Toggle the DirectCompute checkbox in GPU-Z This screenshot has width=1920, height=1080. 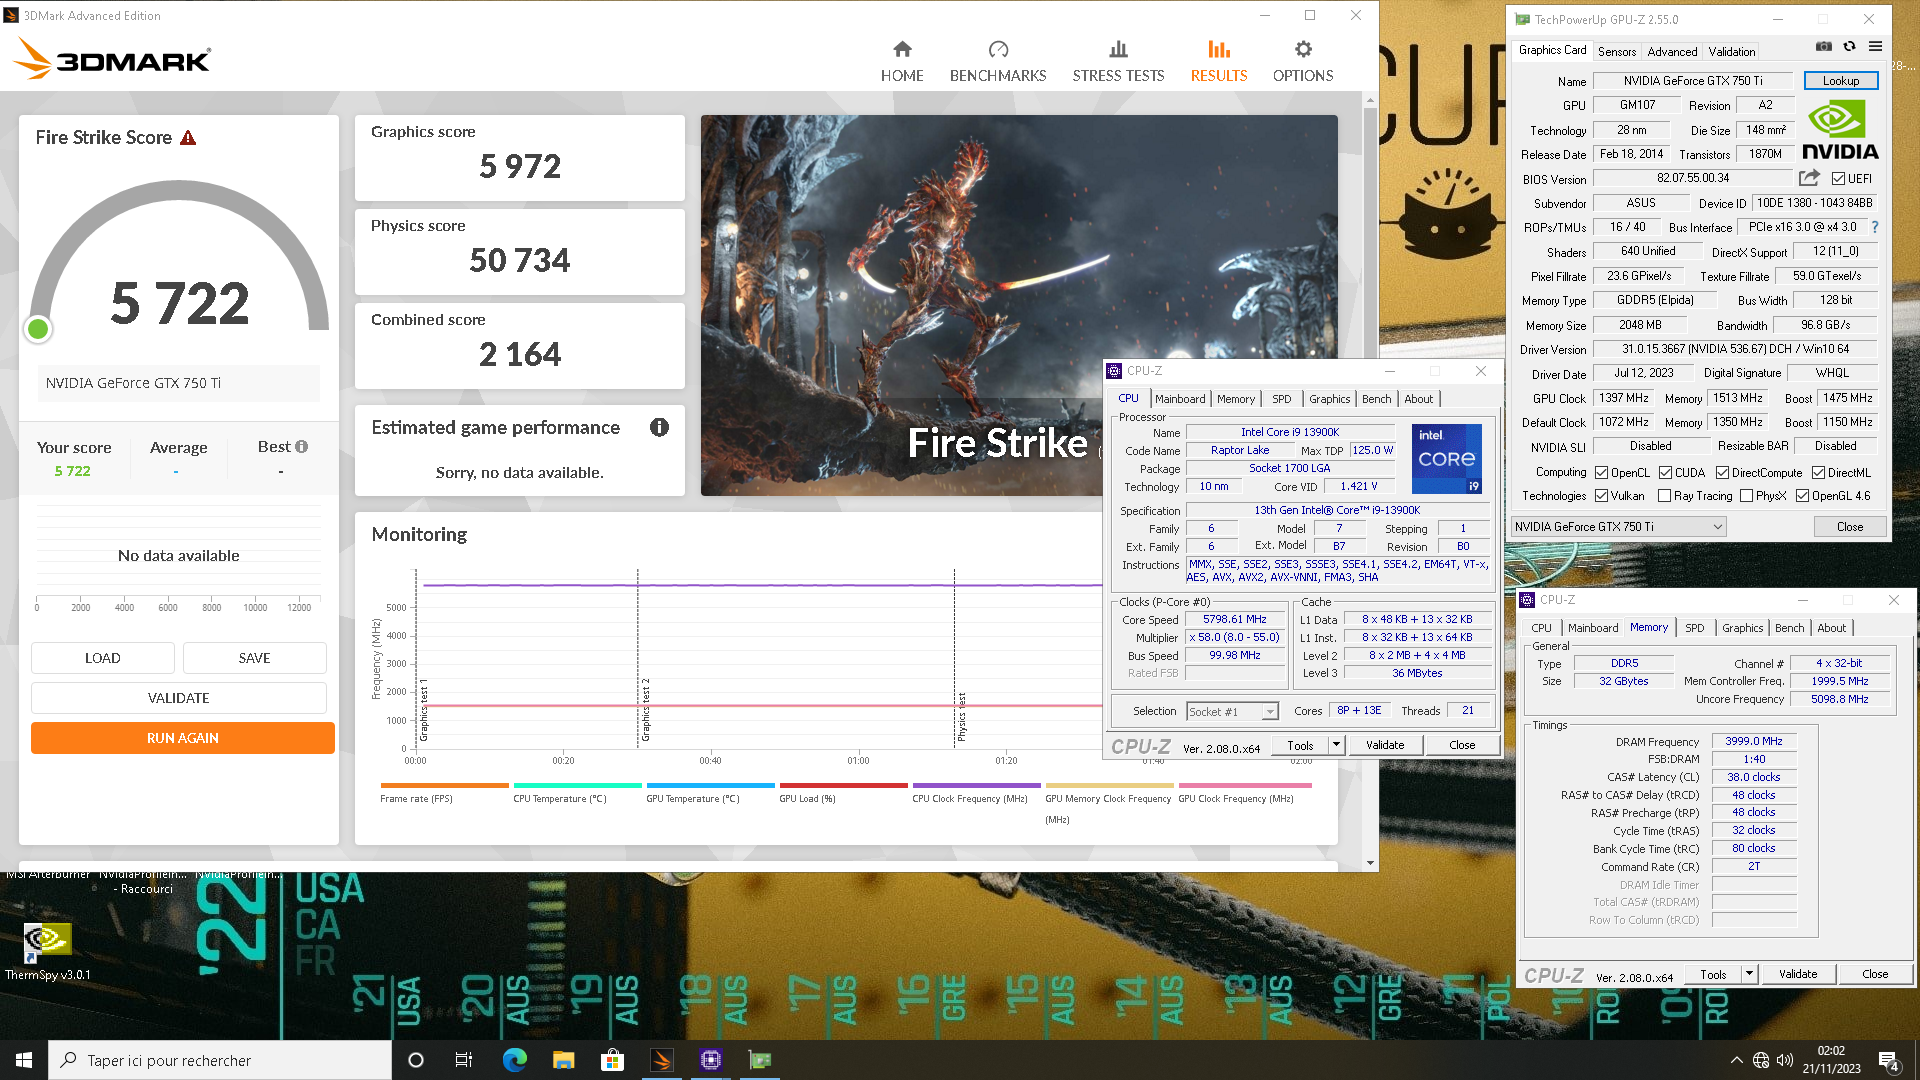pos(1722,472)
